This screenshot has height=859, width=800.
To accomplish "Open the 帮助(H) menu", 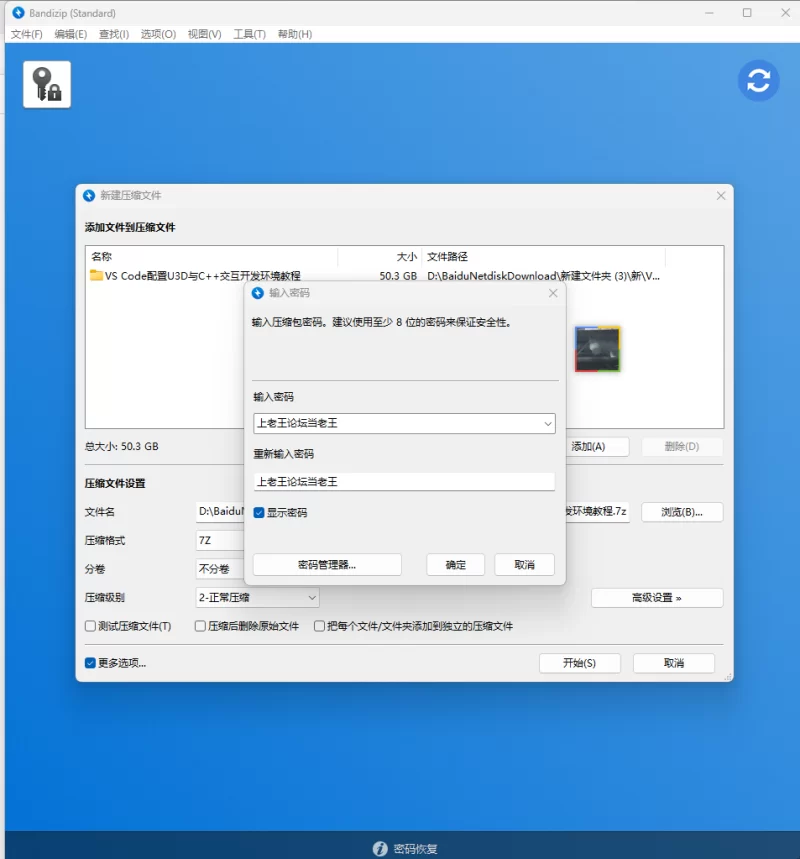I will [295, 34].
